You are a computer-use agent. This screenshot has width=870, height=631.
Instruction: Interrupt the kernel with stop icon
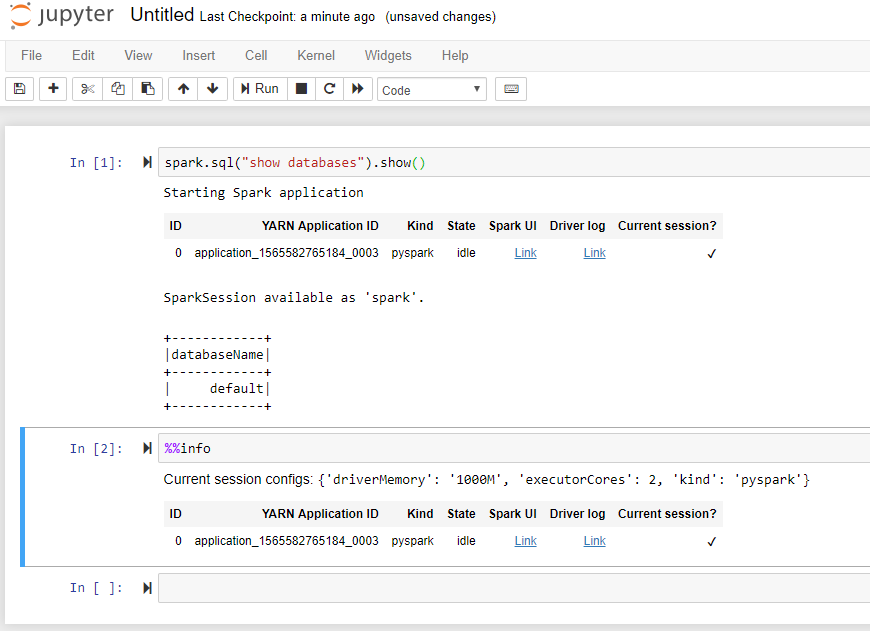[300, 88]
